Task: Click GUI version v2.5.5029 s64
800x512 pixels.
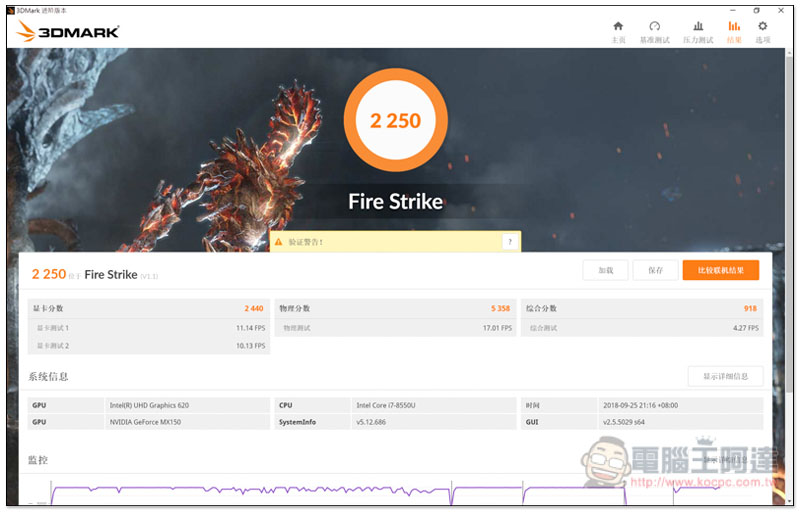Action: tap(623, 422)
